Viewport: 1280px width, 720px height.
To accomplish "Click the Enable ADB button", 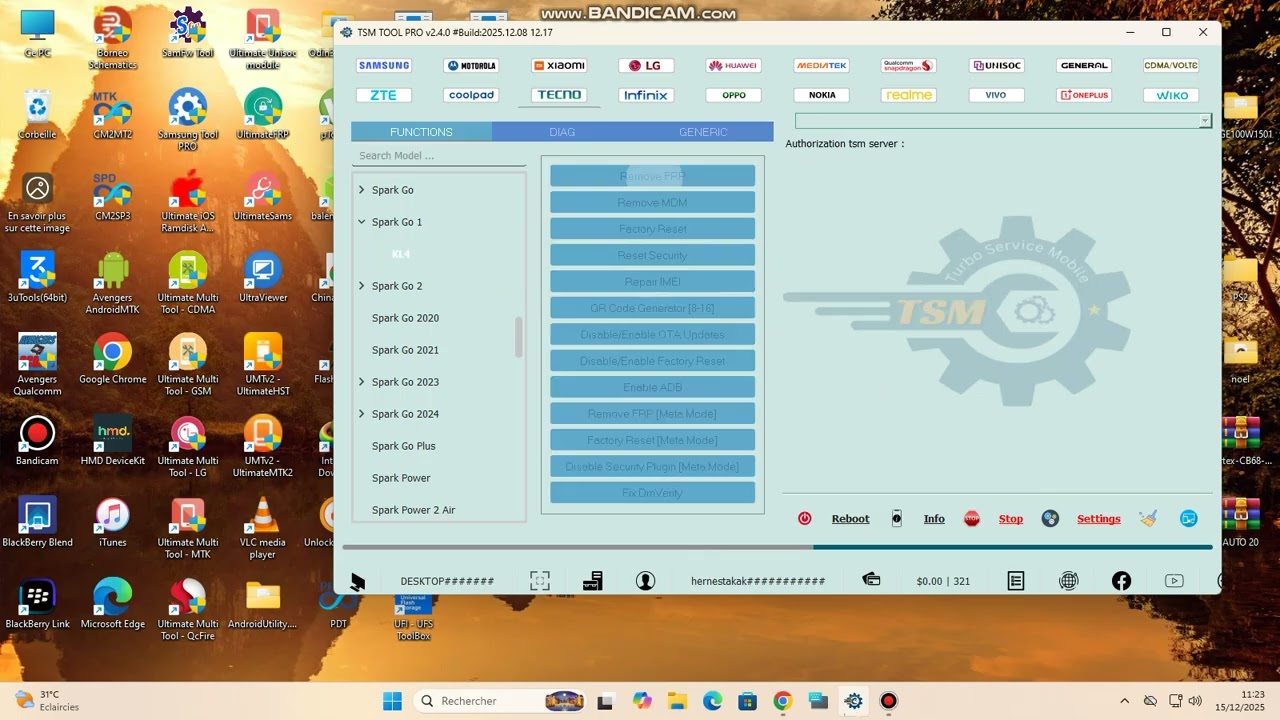I will [x=652, y=388].
